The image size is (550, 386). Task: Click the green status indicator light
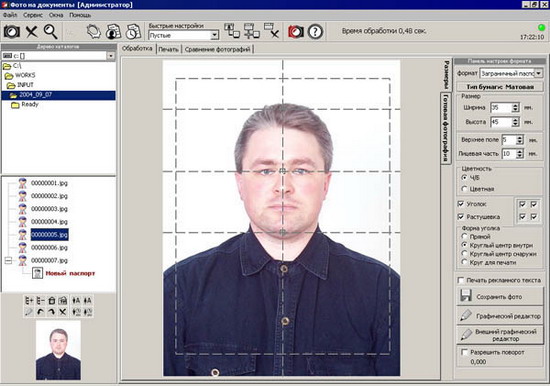(541, 27)
